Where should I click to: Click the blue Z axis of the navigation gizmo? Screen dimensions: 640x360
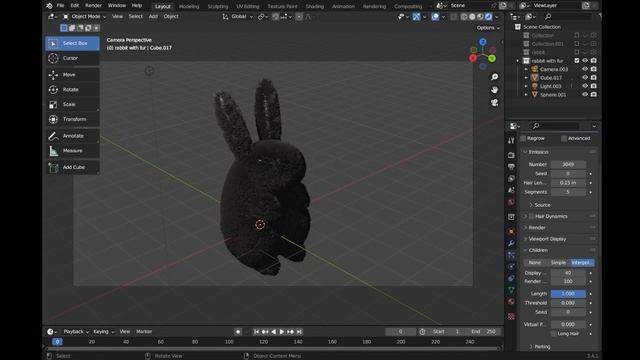[483, 42]
